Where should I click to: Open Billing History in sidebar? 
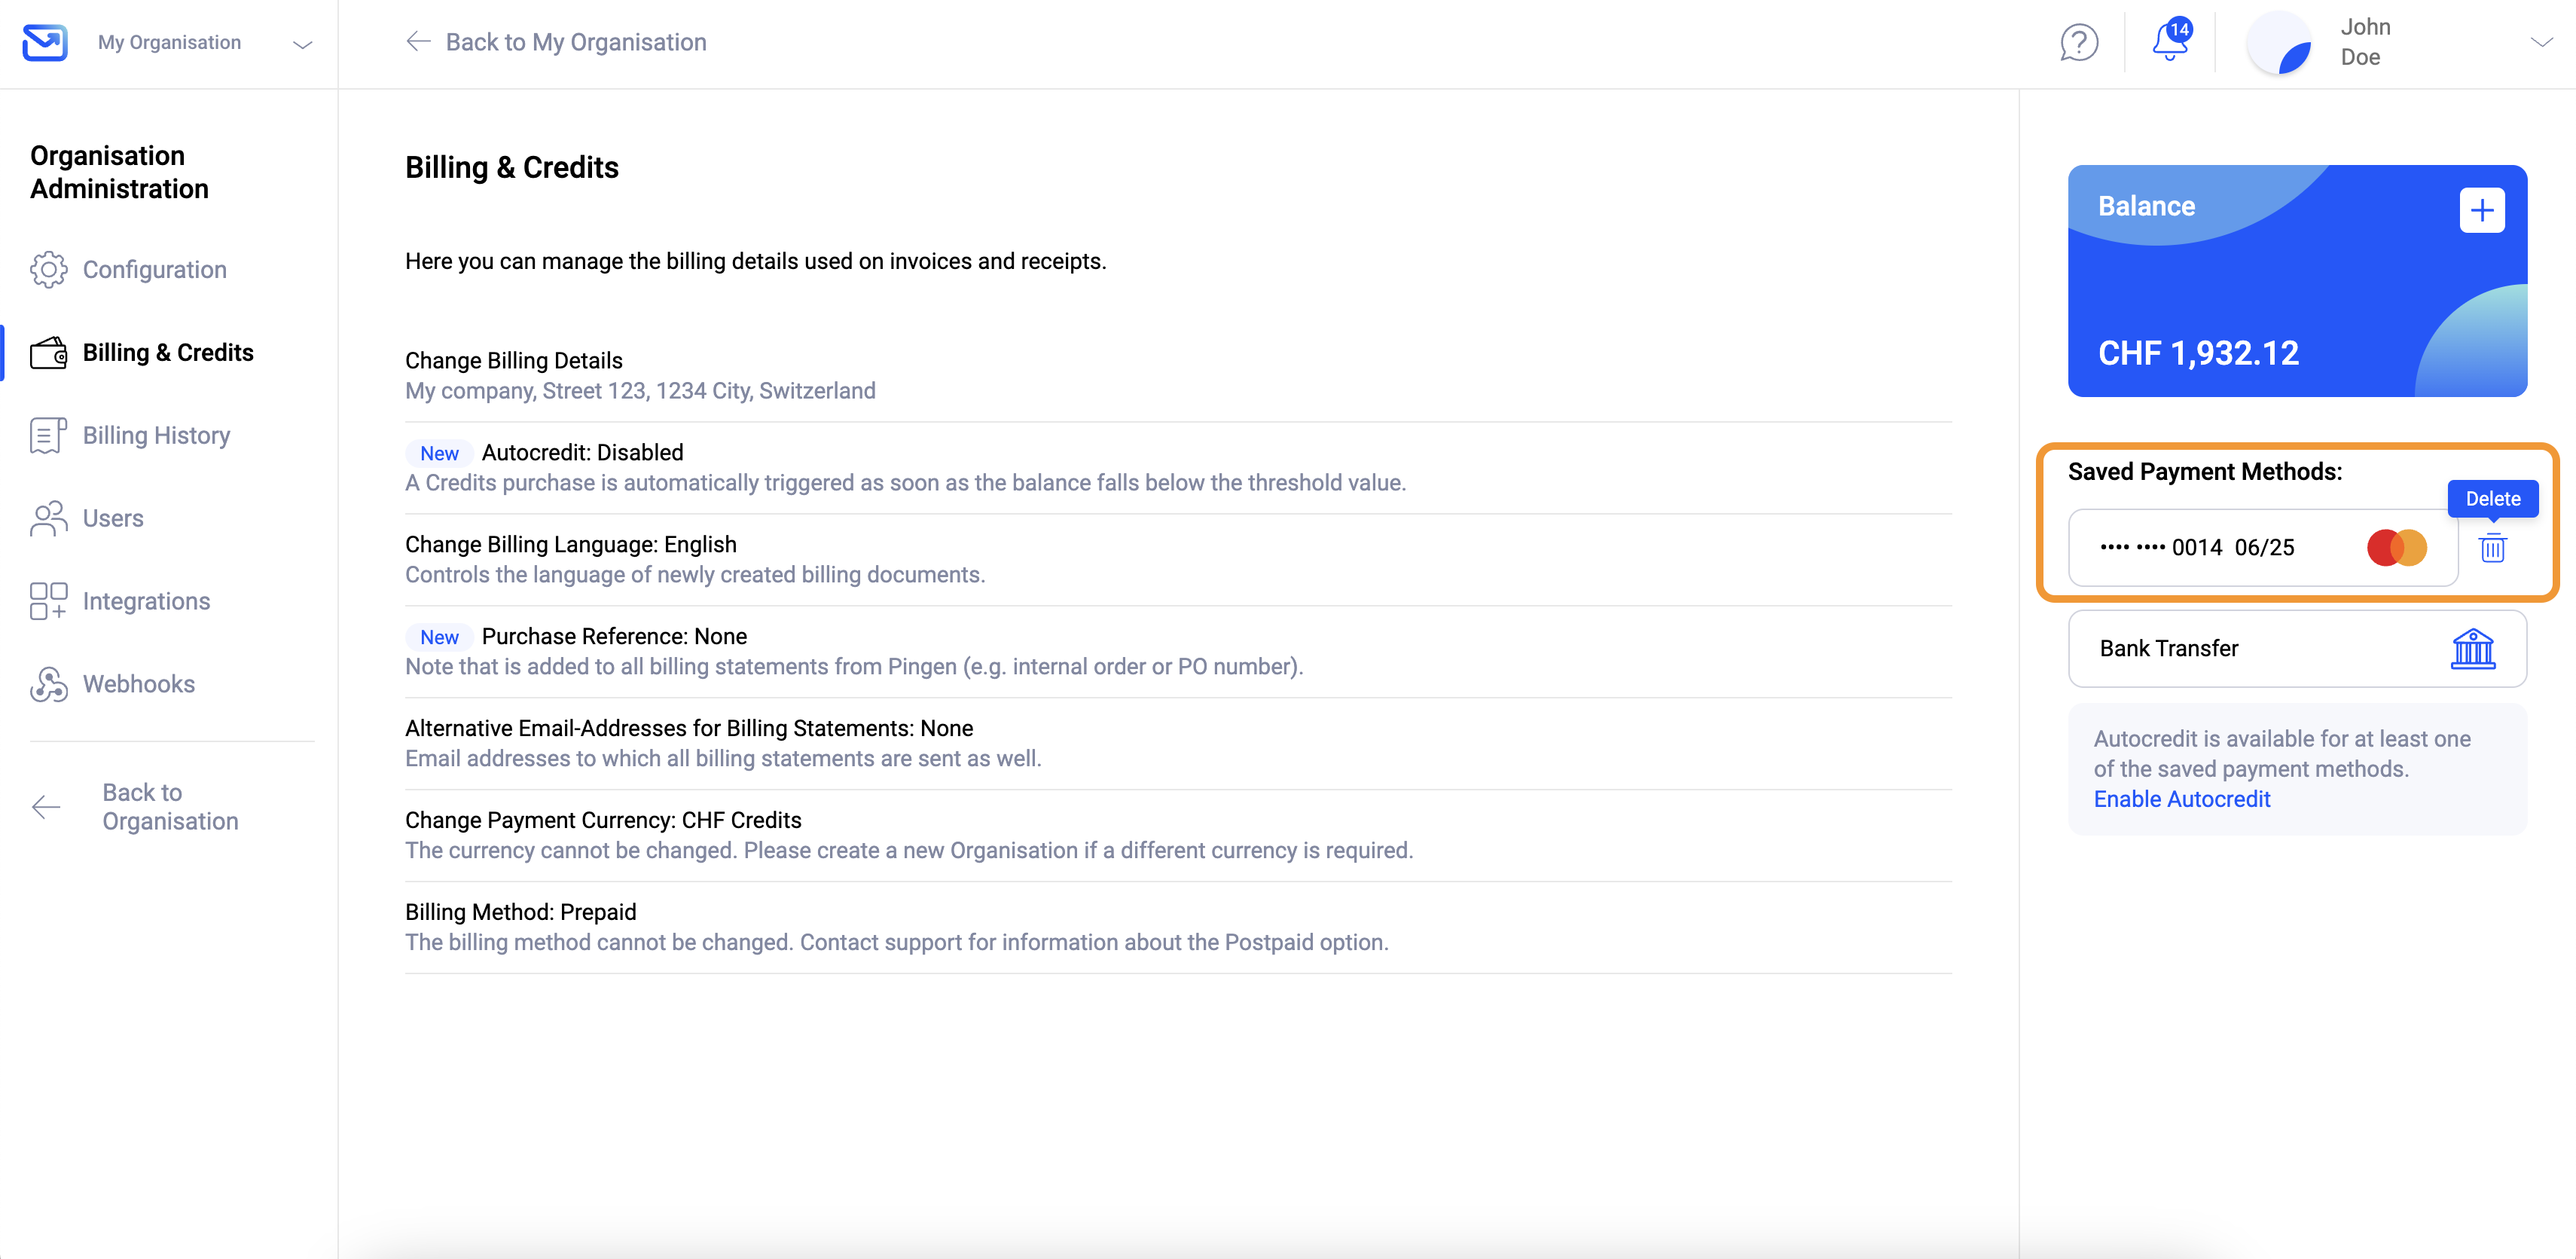[157, 436]
